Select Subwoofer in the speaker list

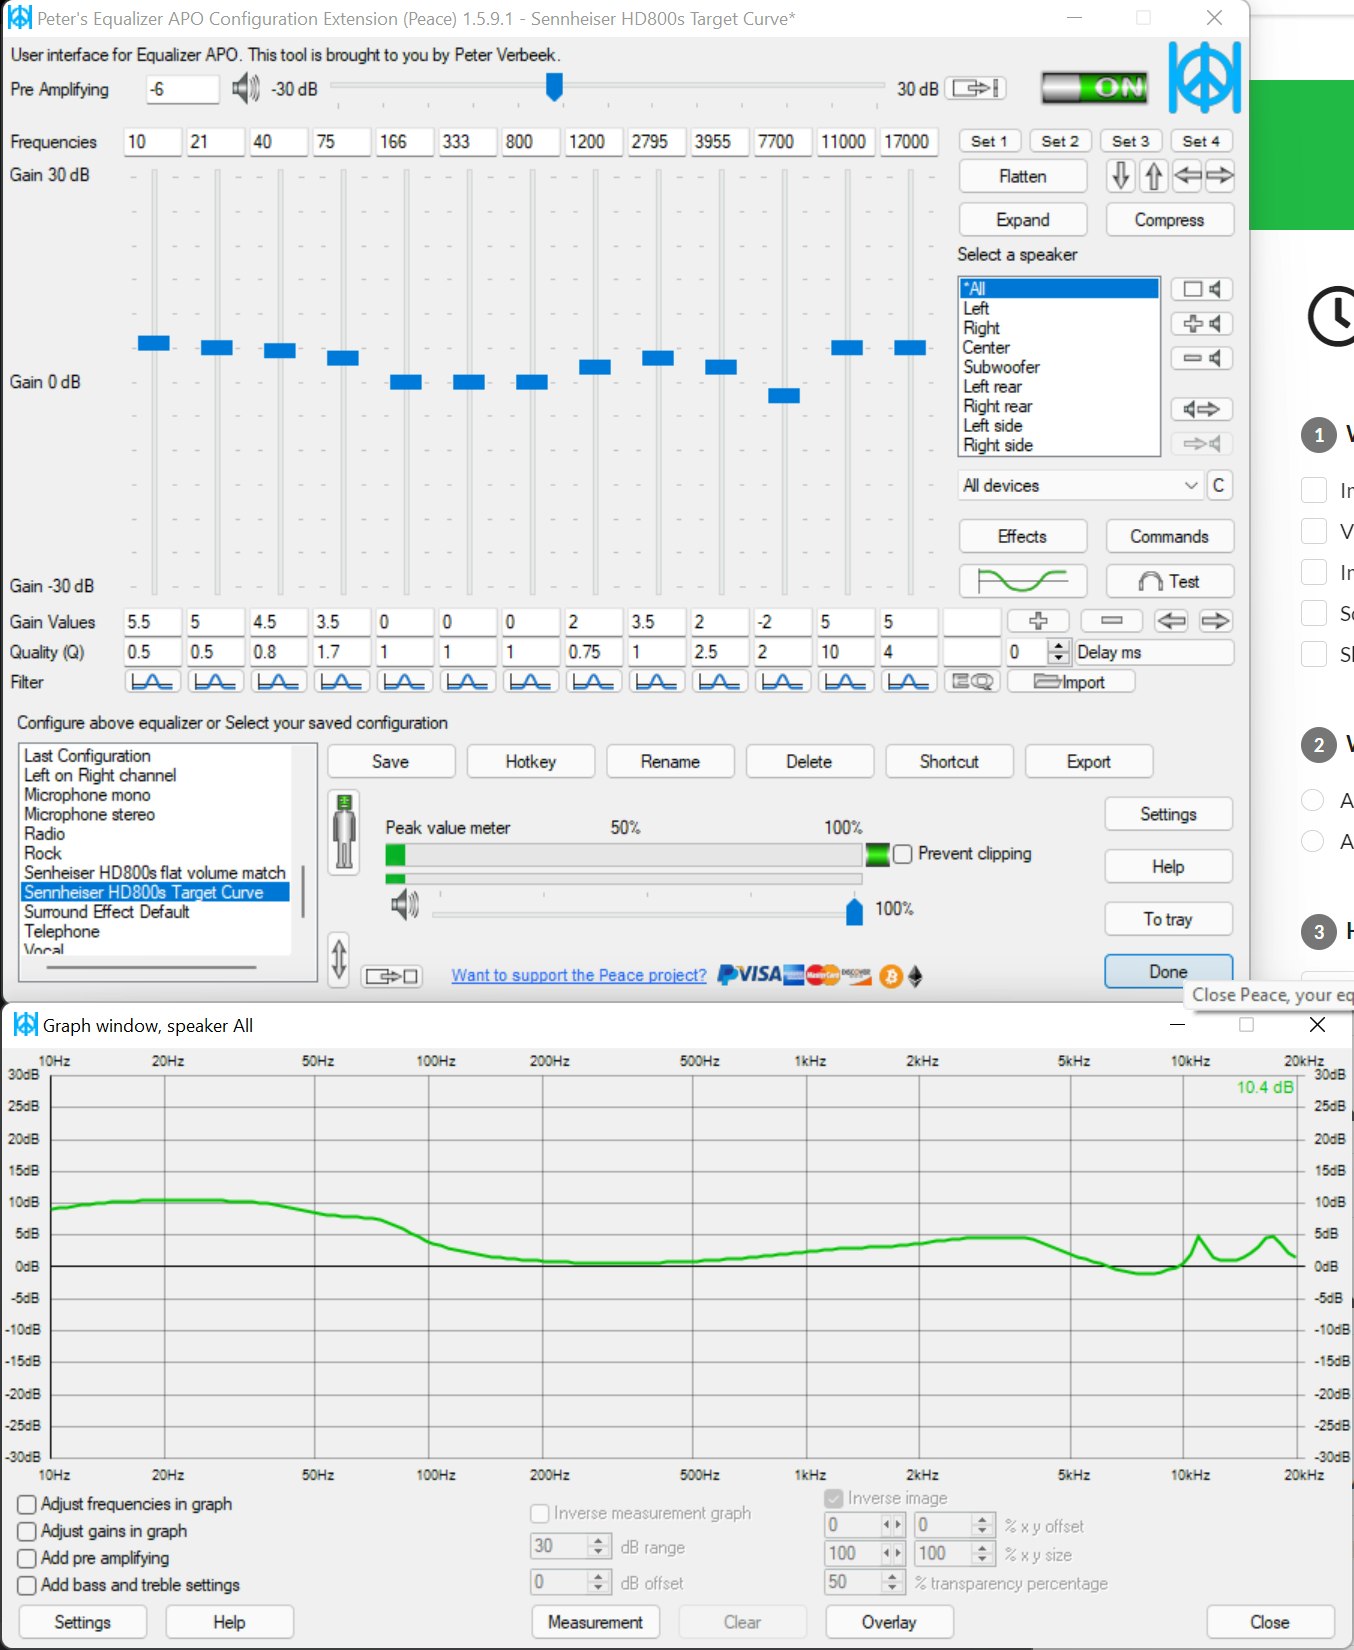point(1001,367)
